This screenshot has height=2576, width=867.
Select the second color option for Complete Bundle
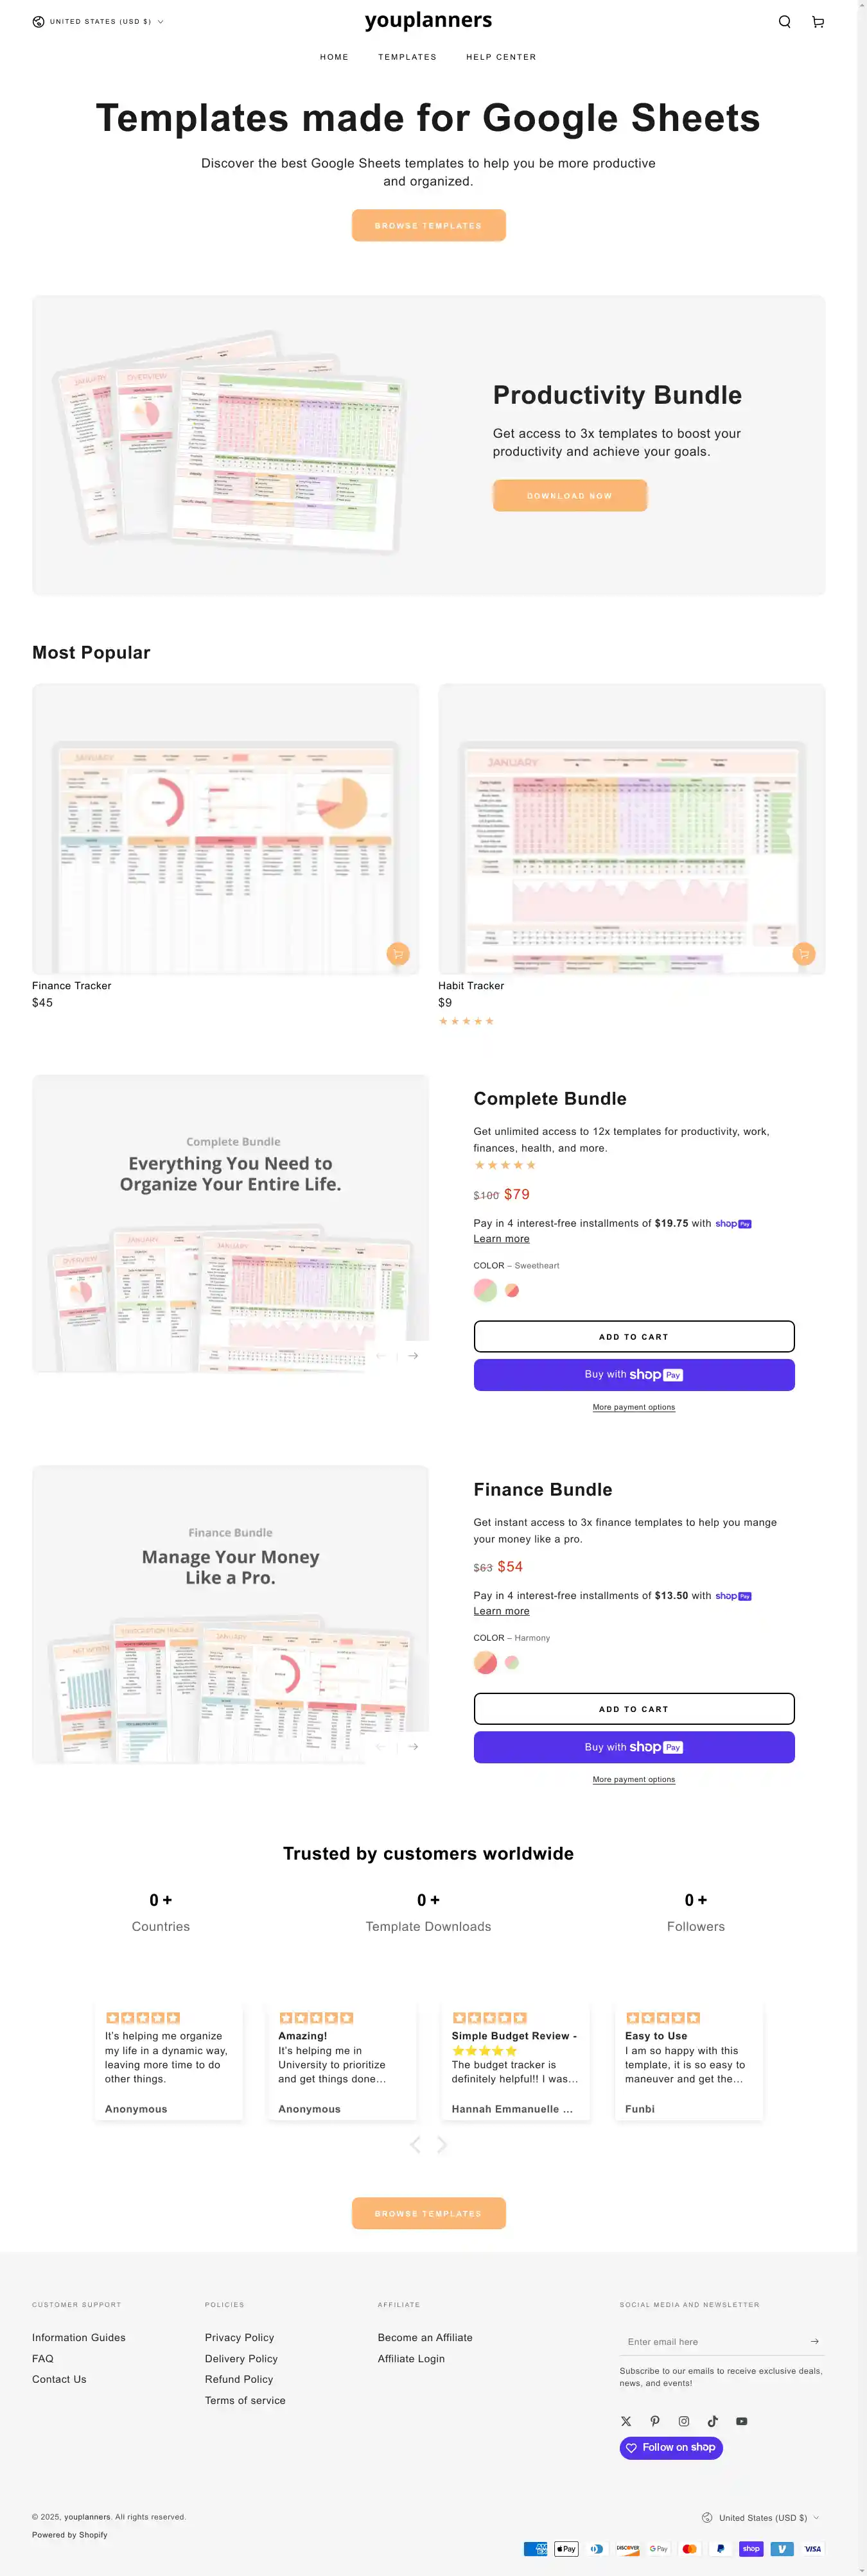[x=512, y=1290]
